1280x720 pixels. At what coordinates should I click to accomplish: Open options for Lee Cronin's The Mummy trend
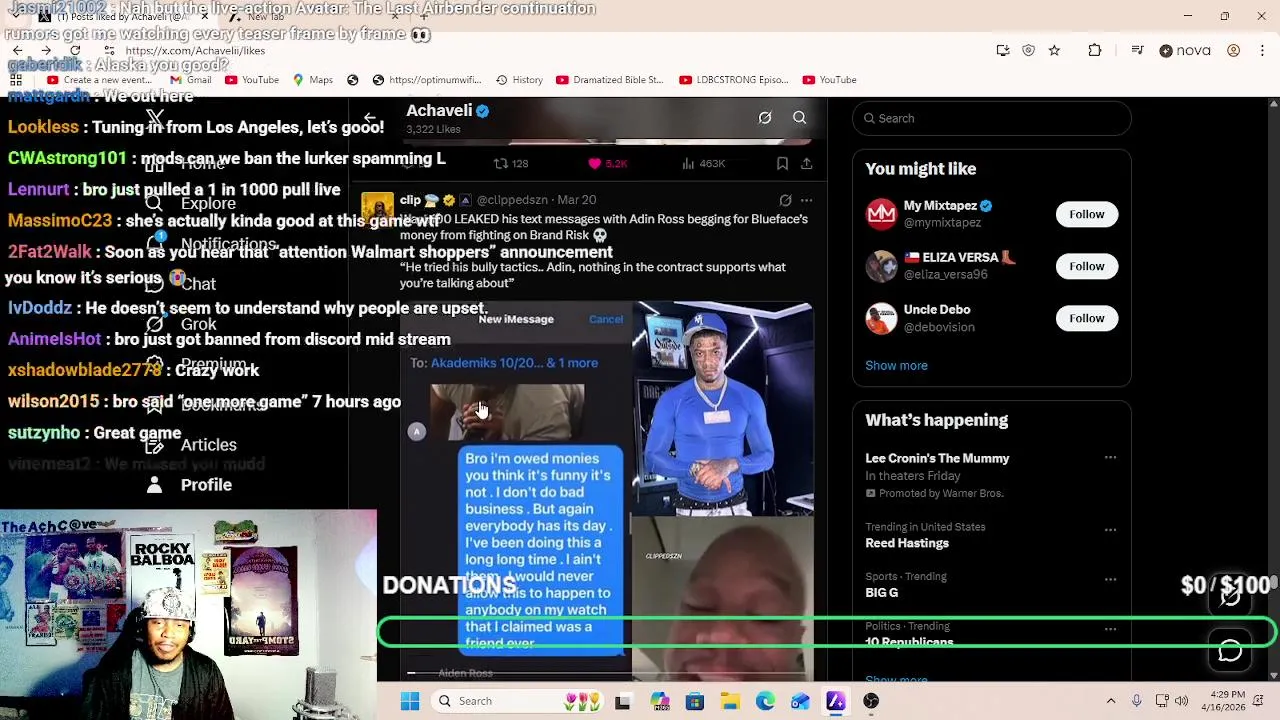1110,458
